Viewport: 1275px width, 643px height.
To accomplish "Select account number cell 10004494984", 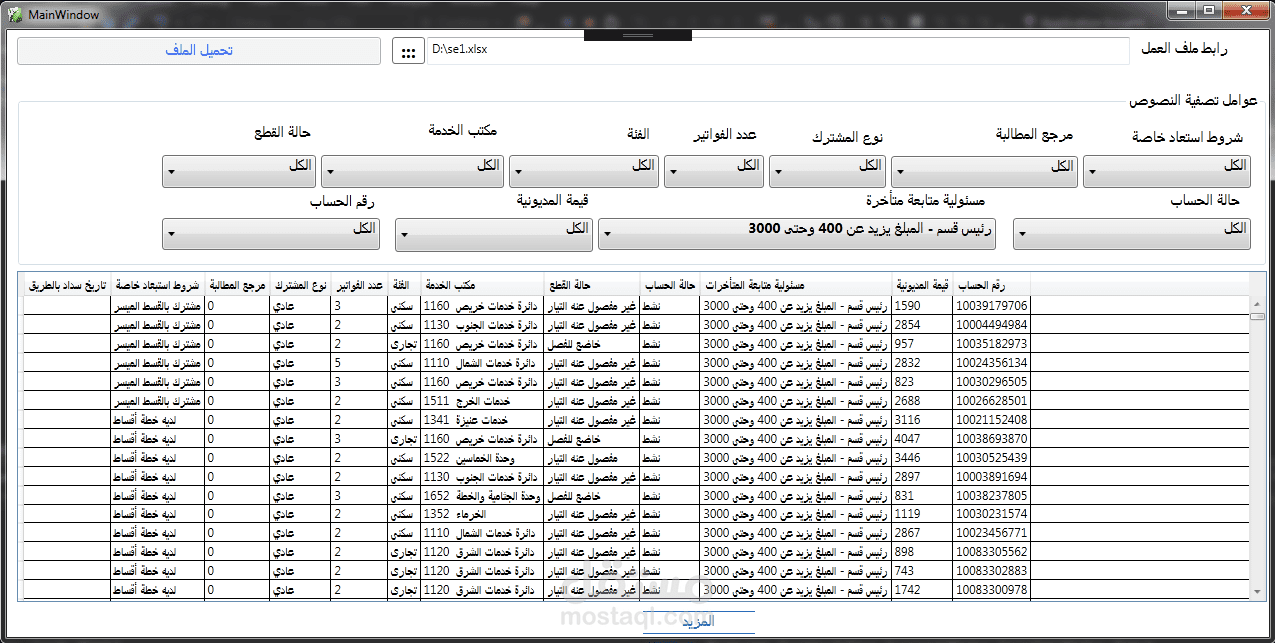I will click(x=992, y=324).
